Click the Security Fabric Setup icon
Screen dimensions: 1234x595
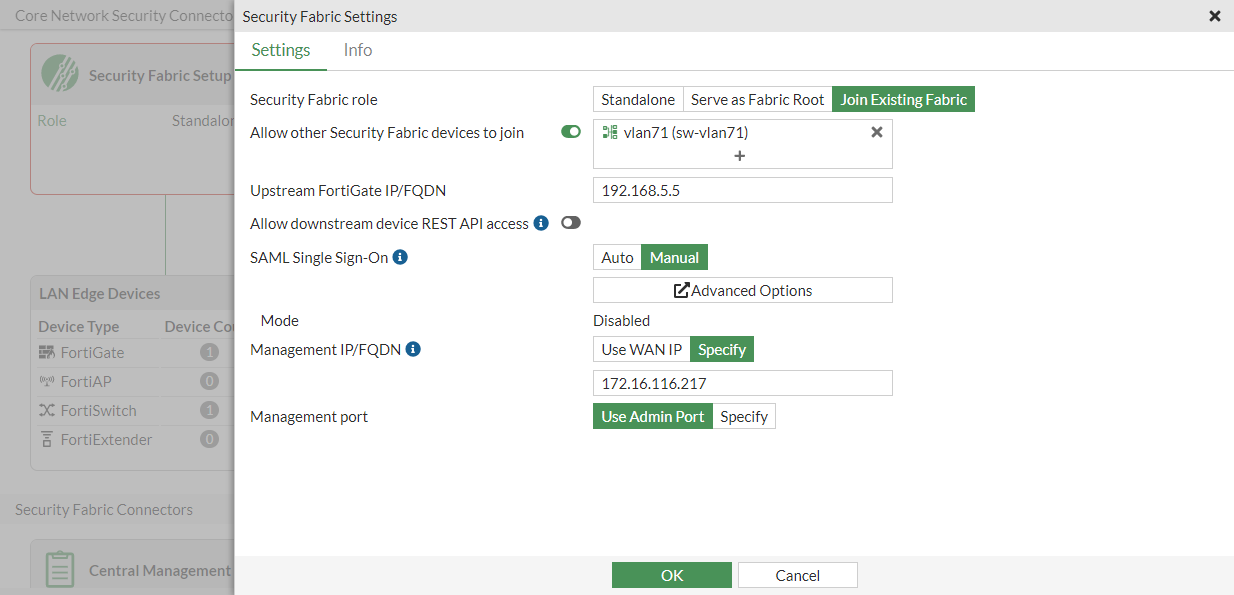tap(60, 74)
